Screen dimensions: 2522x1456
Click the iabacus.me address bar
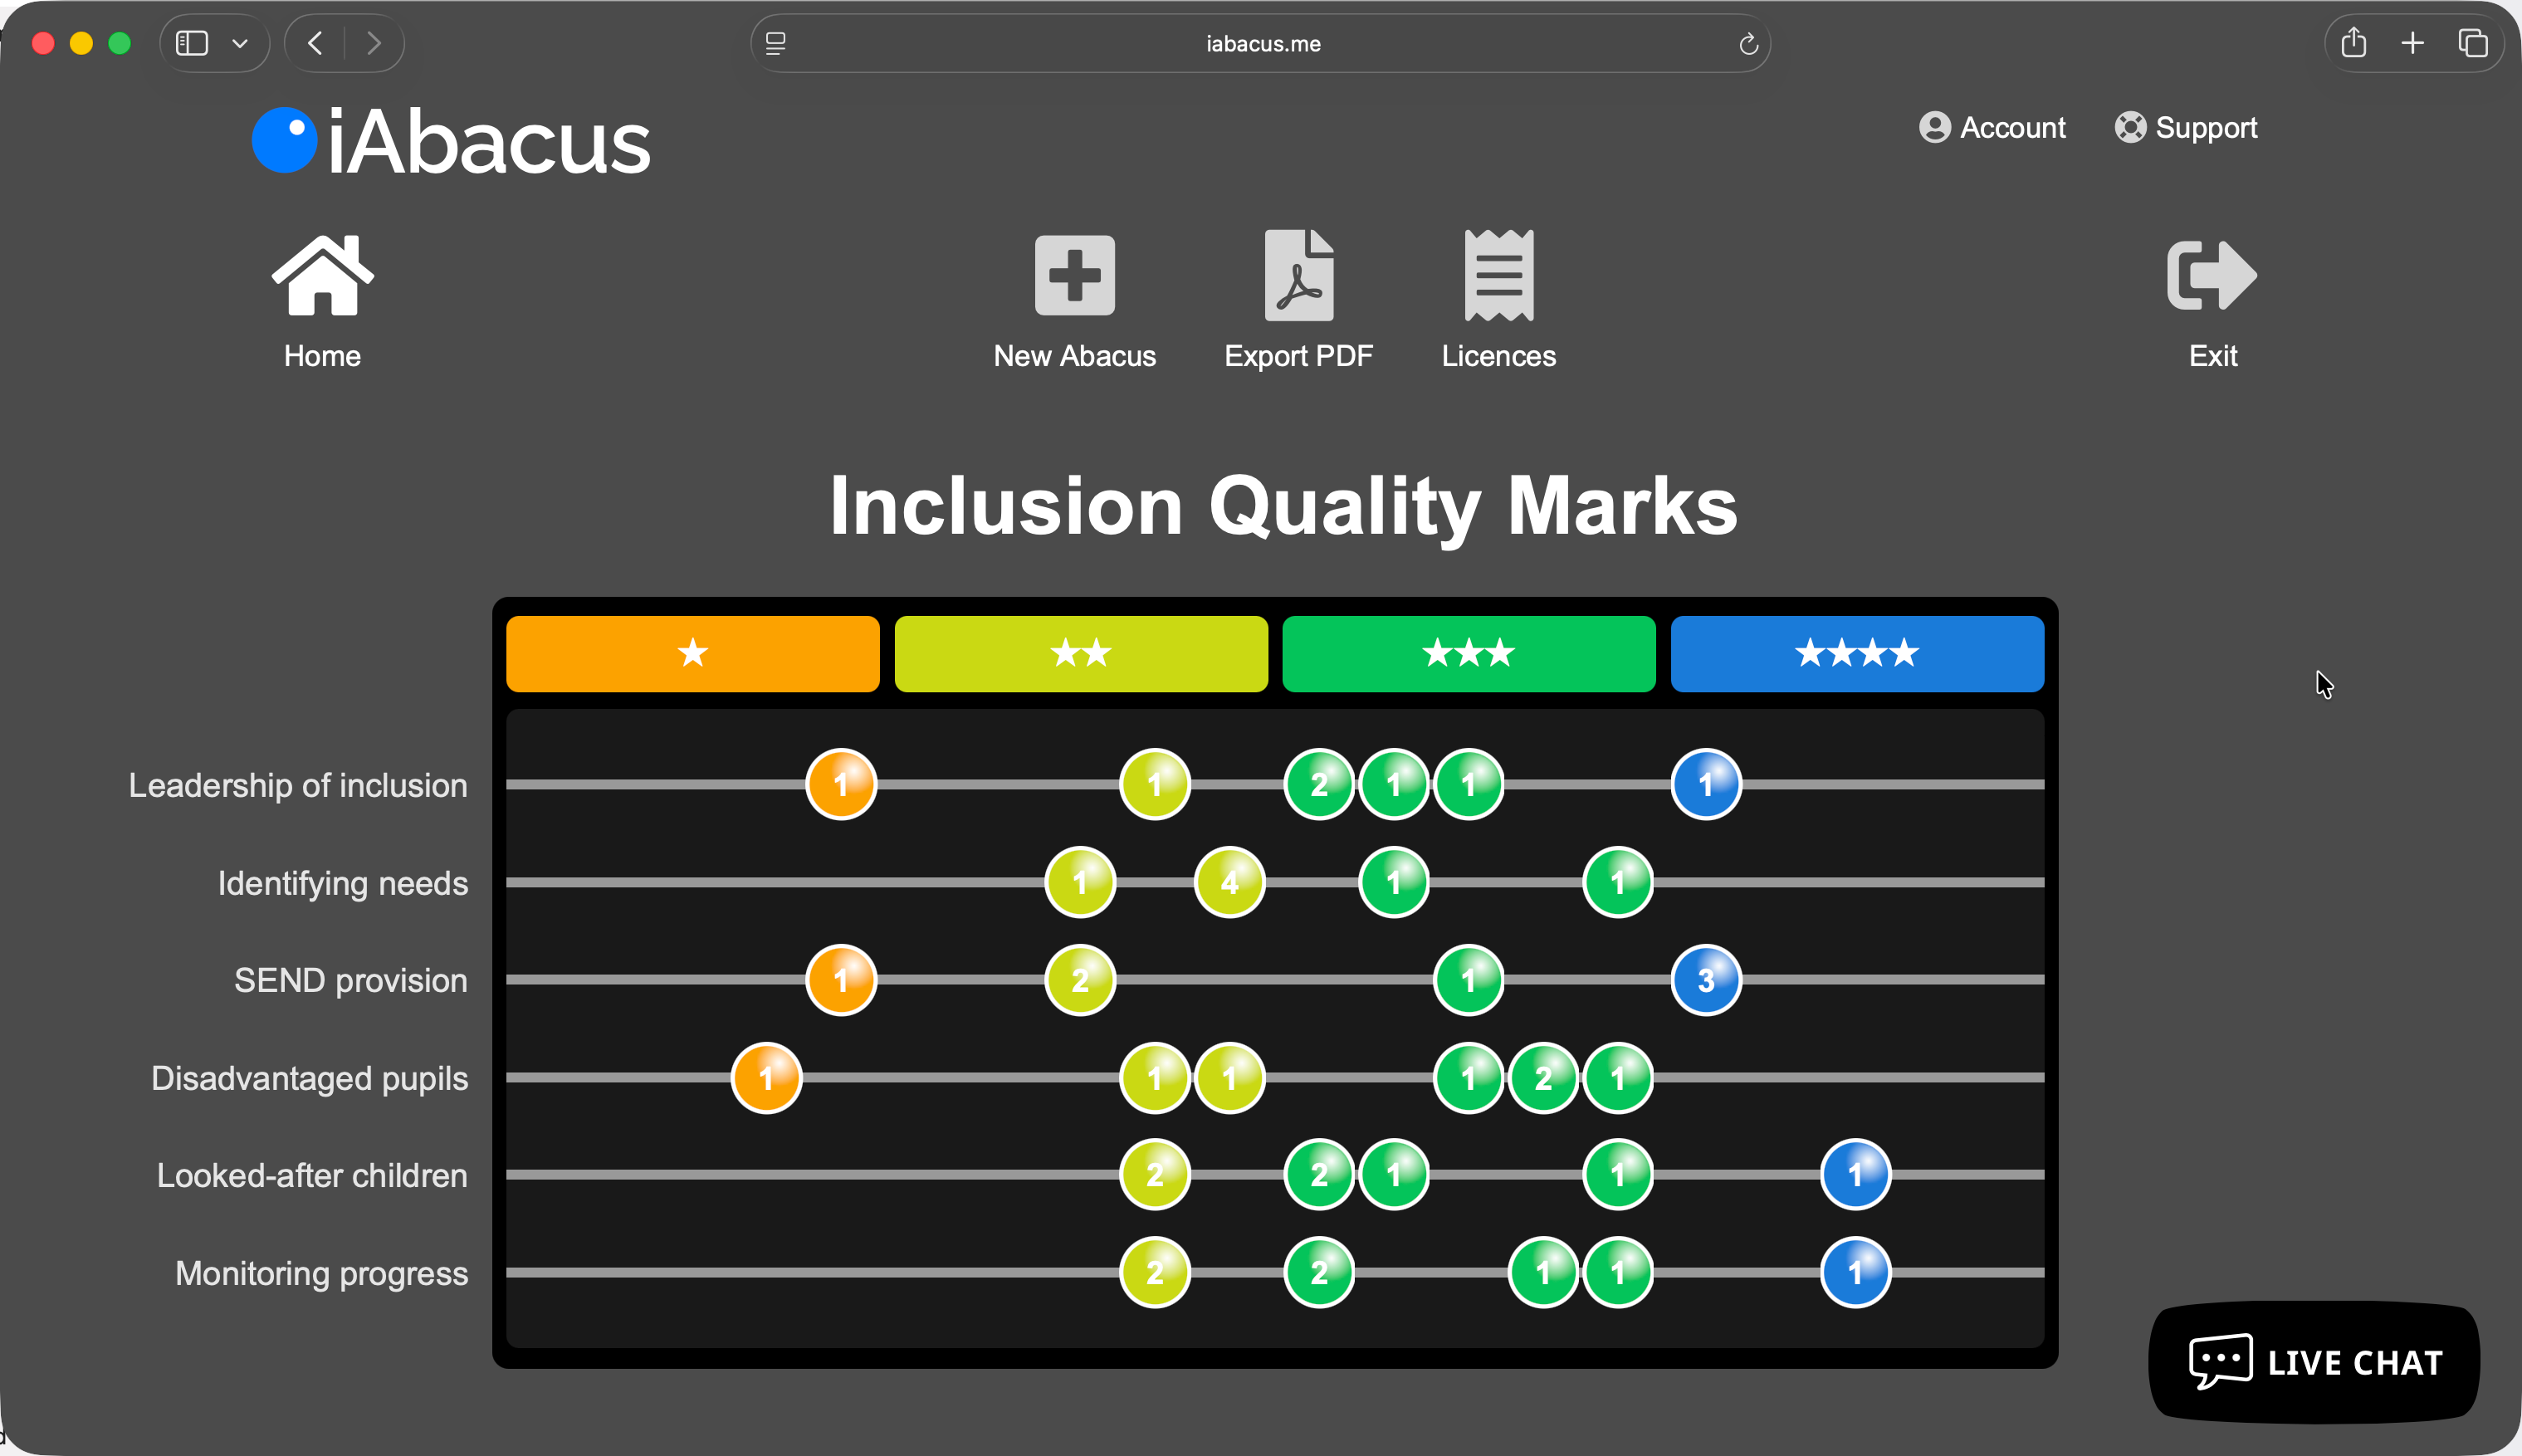(1260, 43)
